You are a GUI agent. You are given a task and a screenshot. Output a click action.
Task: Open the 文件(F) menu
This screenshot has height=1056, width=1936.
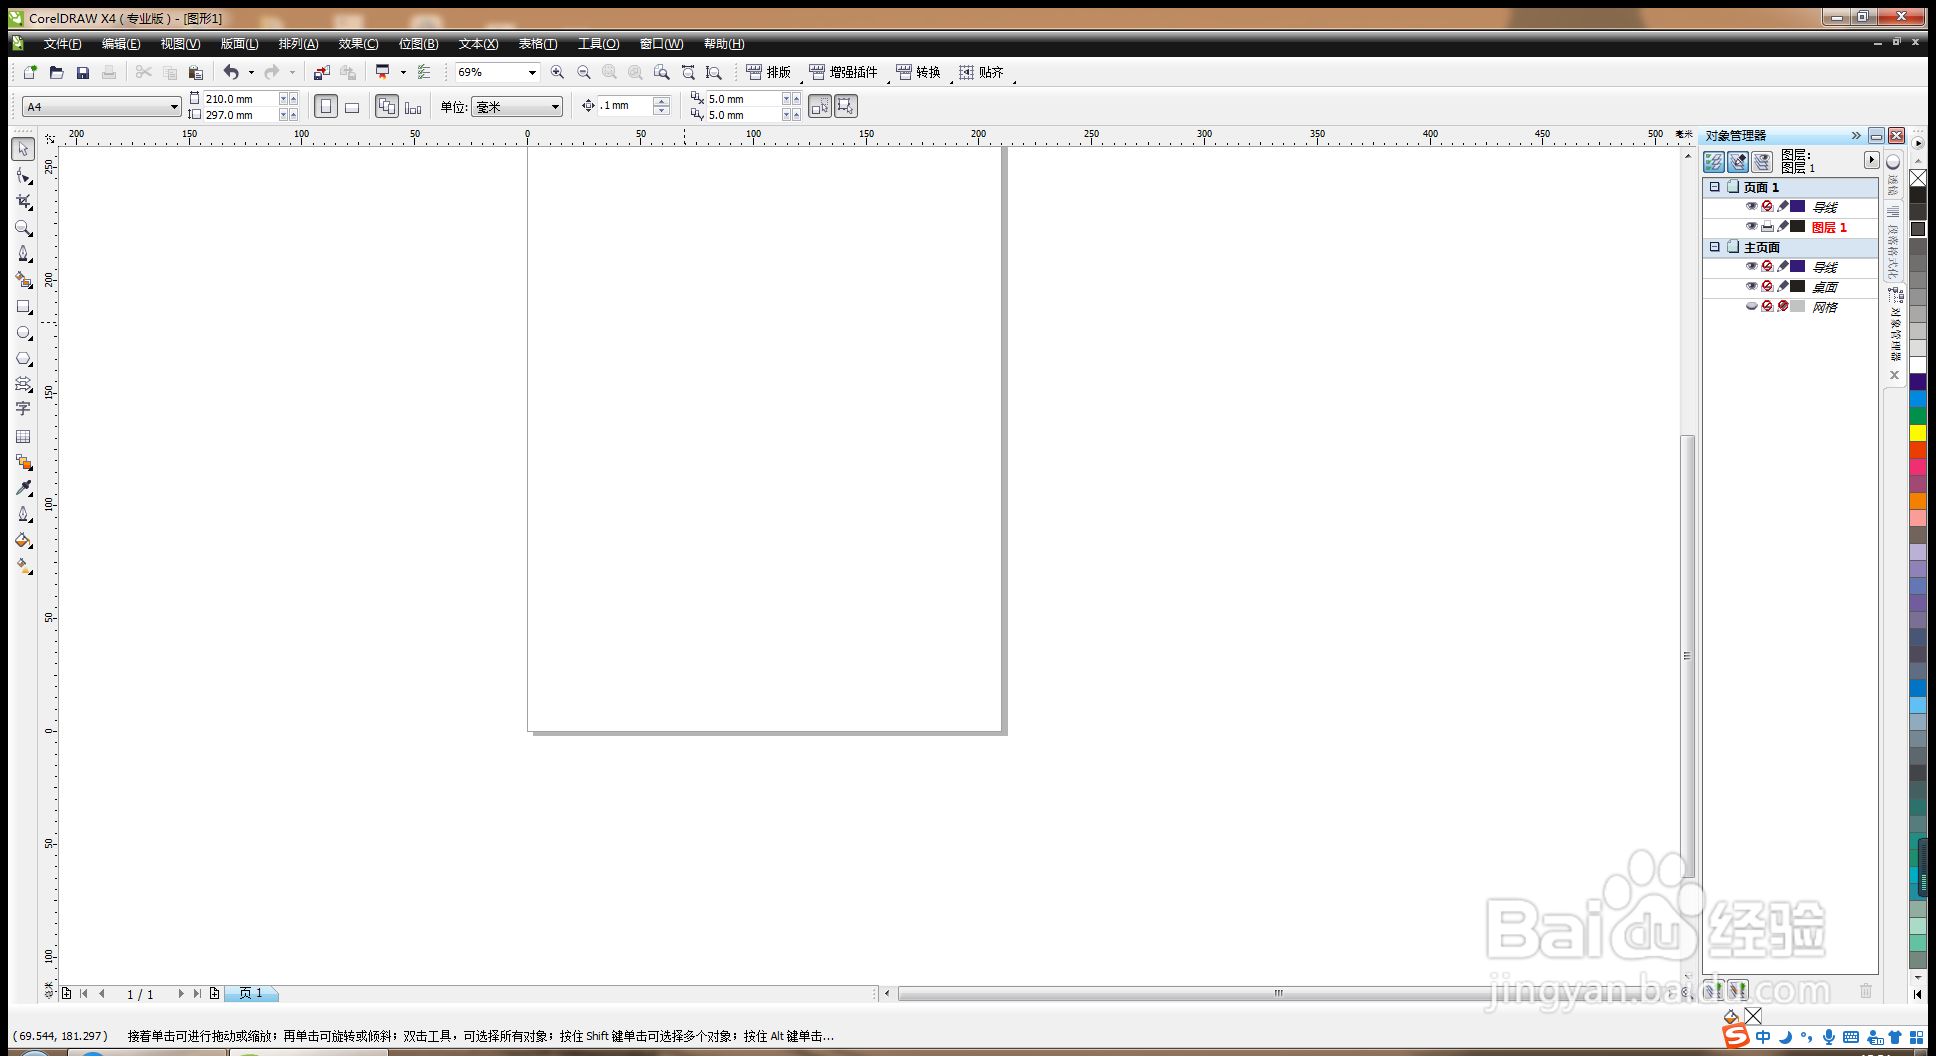62,44
